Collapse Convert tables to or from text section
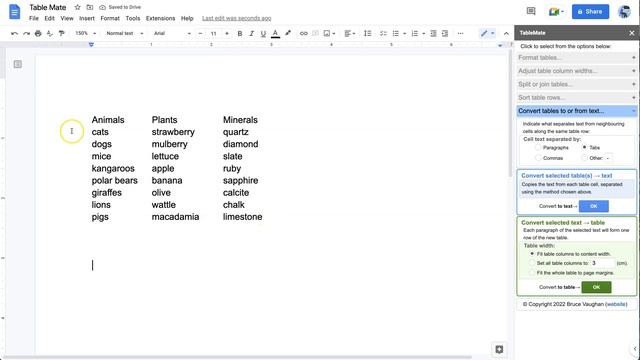Image resolution: width=640 pixels, height=360 pixels. pyautogui.click(x=576, y=111)
